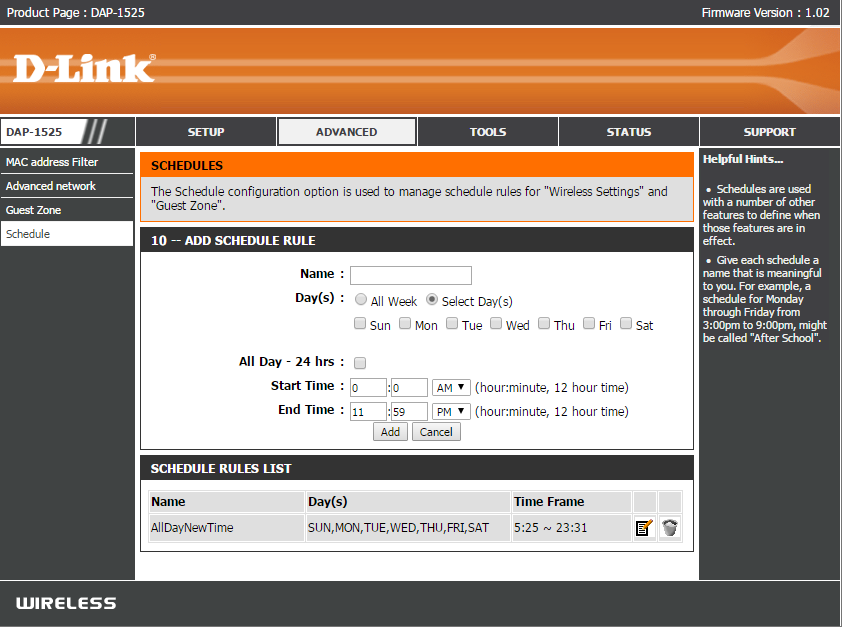Click the End Time minute field
The height and width of the screenshot is (627, 842).
point(409,412)
